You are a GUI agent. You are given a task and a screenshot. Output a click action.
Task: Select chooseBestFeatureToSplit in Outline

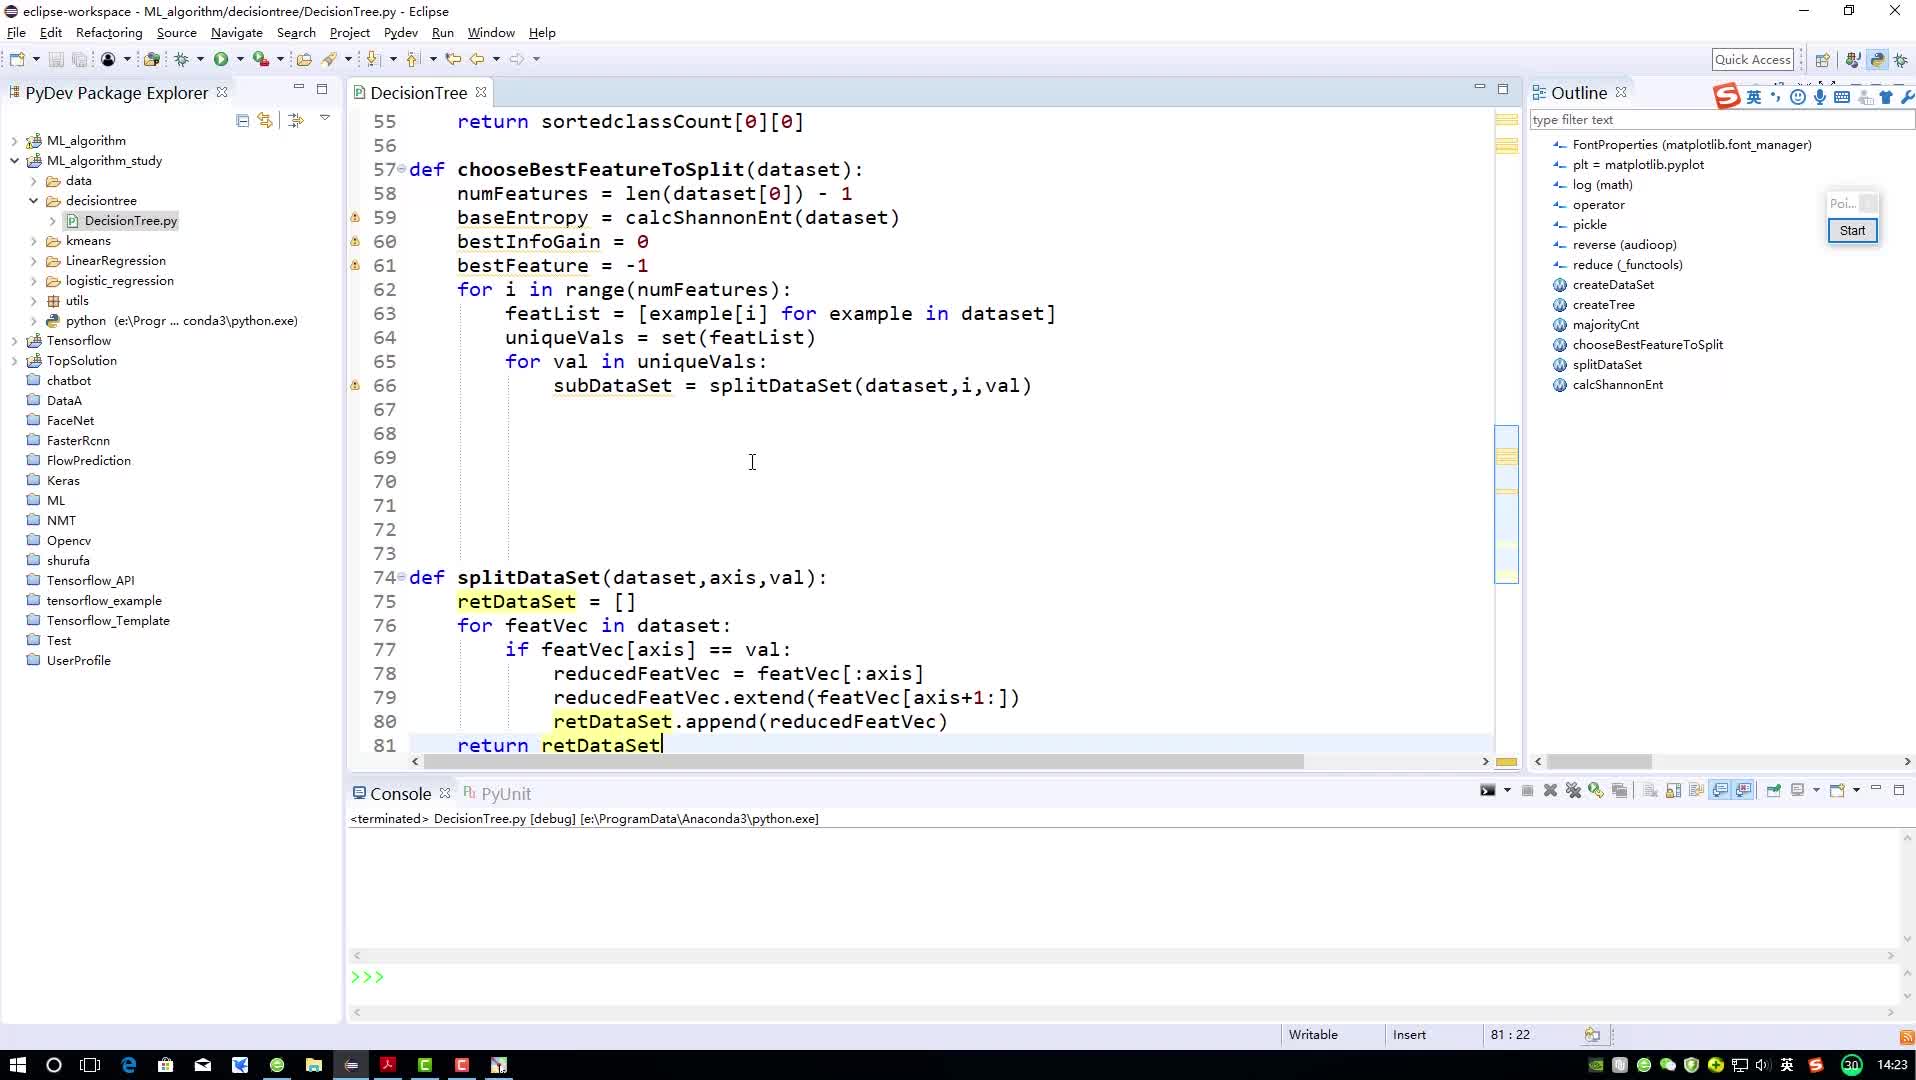(1647, 345)
